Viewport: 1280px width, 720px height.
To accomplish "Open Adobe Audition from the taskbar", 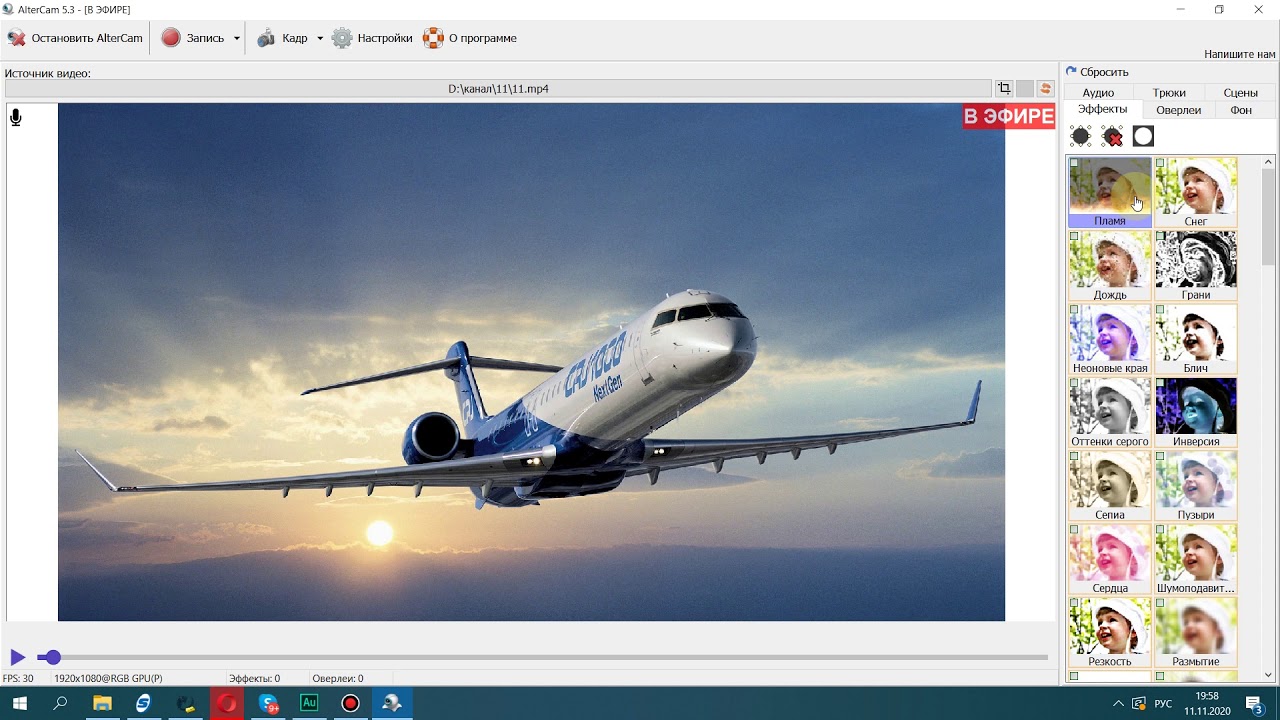I will click(x=309, y=703).
